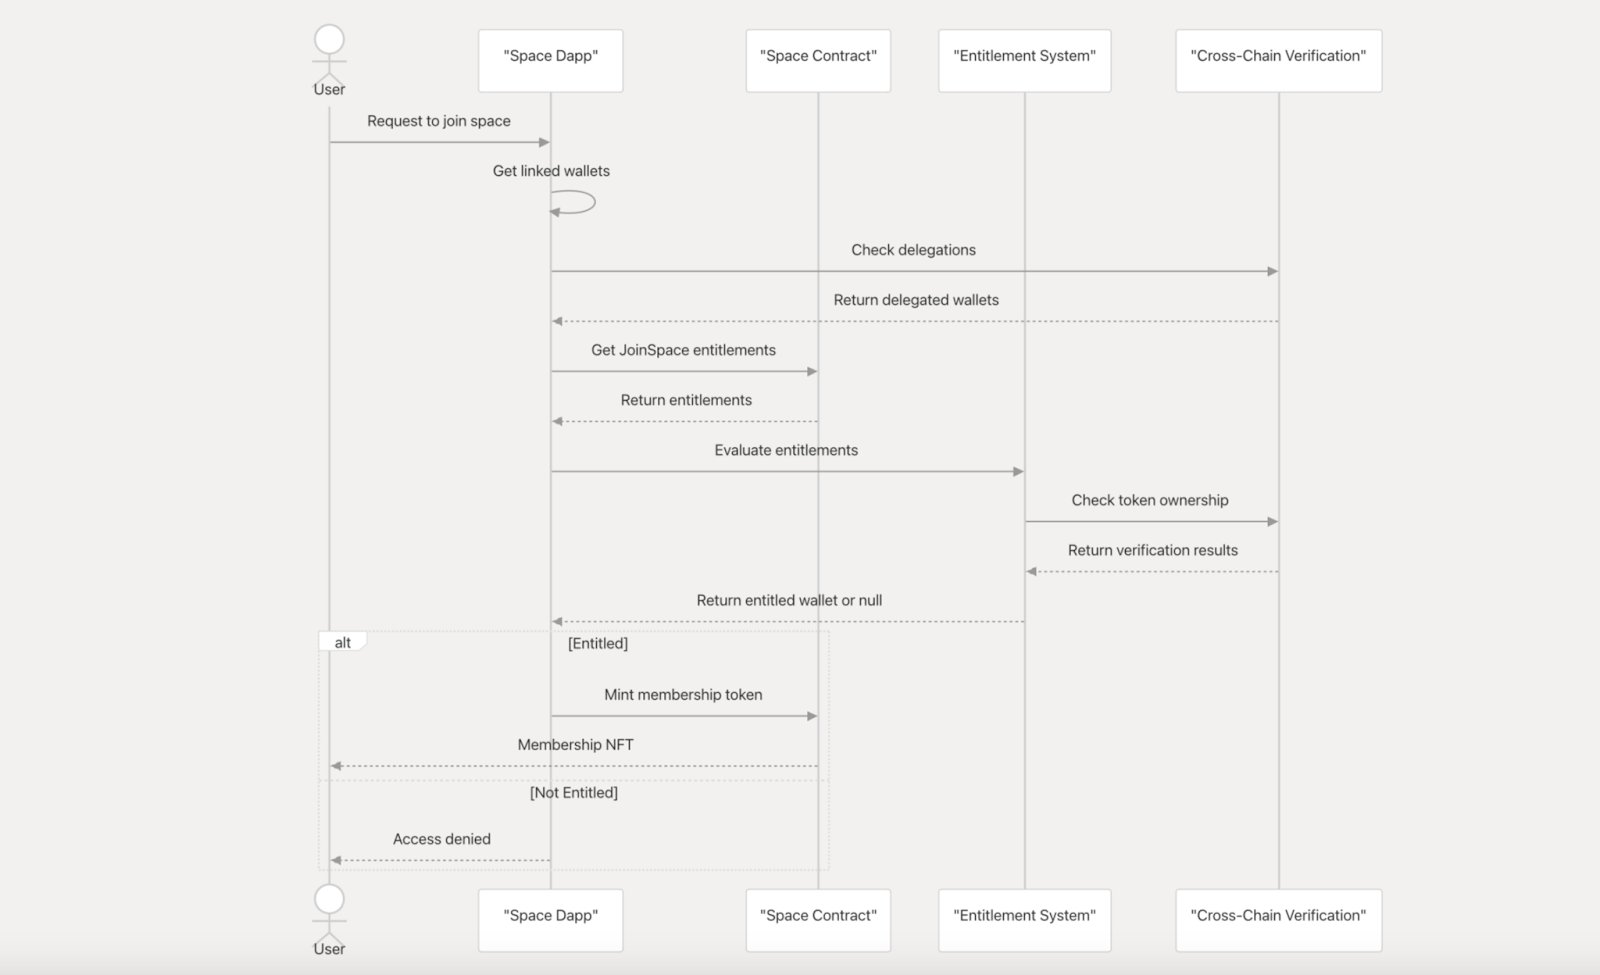Click the "Request to join space" message label
Image resolution: width=1600 pixels, height=975 pixels.
tap(439, 121)
